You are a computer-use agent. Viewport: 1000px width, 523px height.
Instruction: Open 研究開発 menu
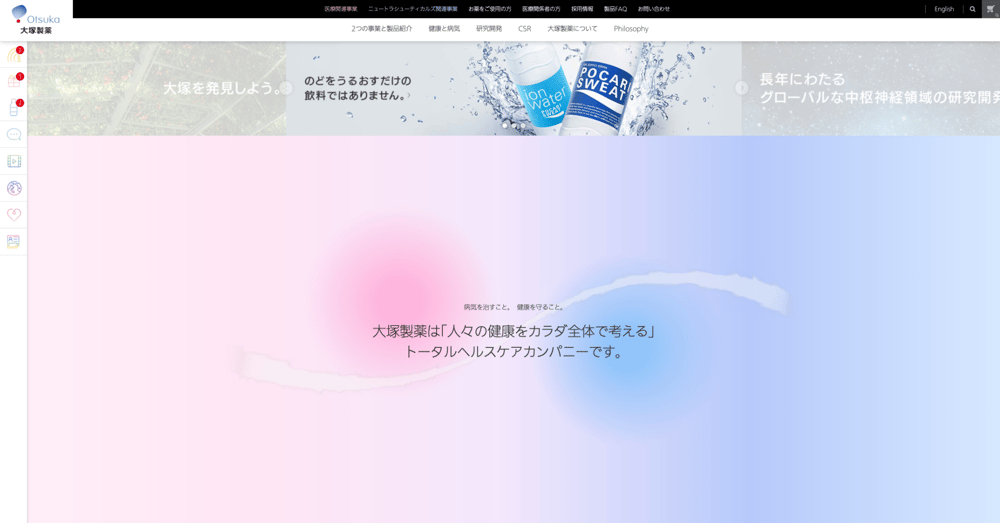(489, 29)
